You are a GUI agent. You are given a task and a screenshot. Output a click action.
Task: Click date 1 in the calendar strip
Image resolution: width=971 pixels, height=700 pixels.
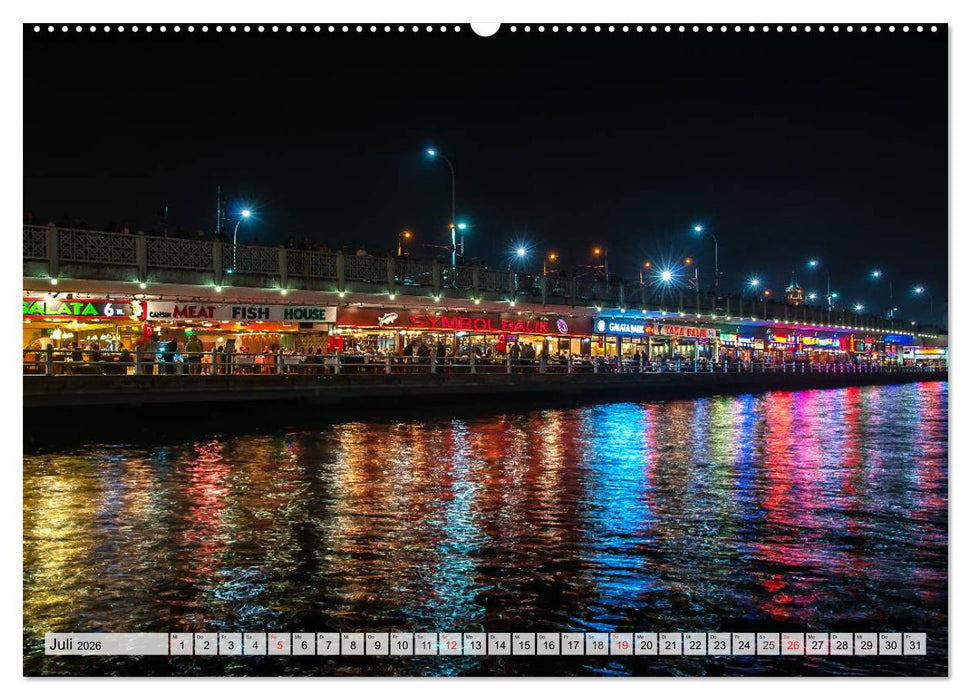point(180,644)
